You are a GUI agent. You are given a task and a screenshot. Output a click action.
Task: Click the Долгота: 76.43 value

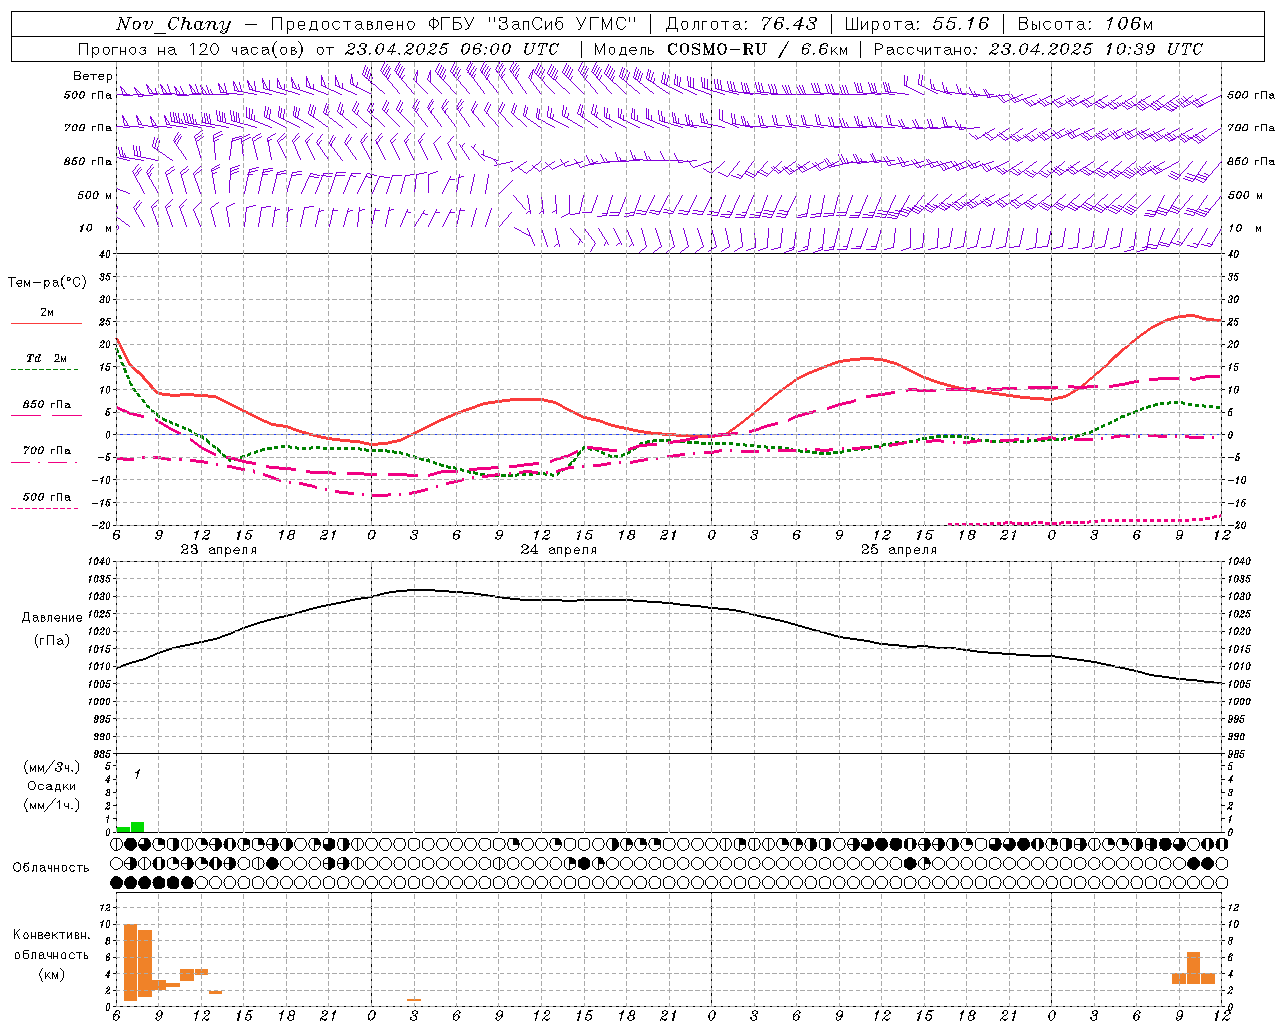pos(741,24)
